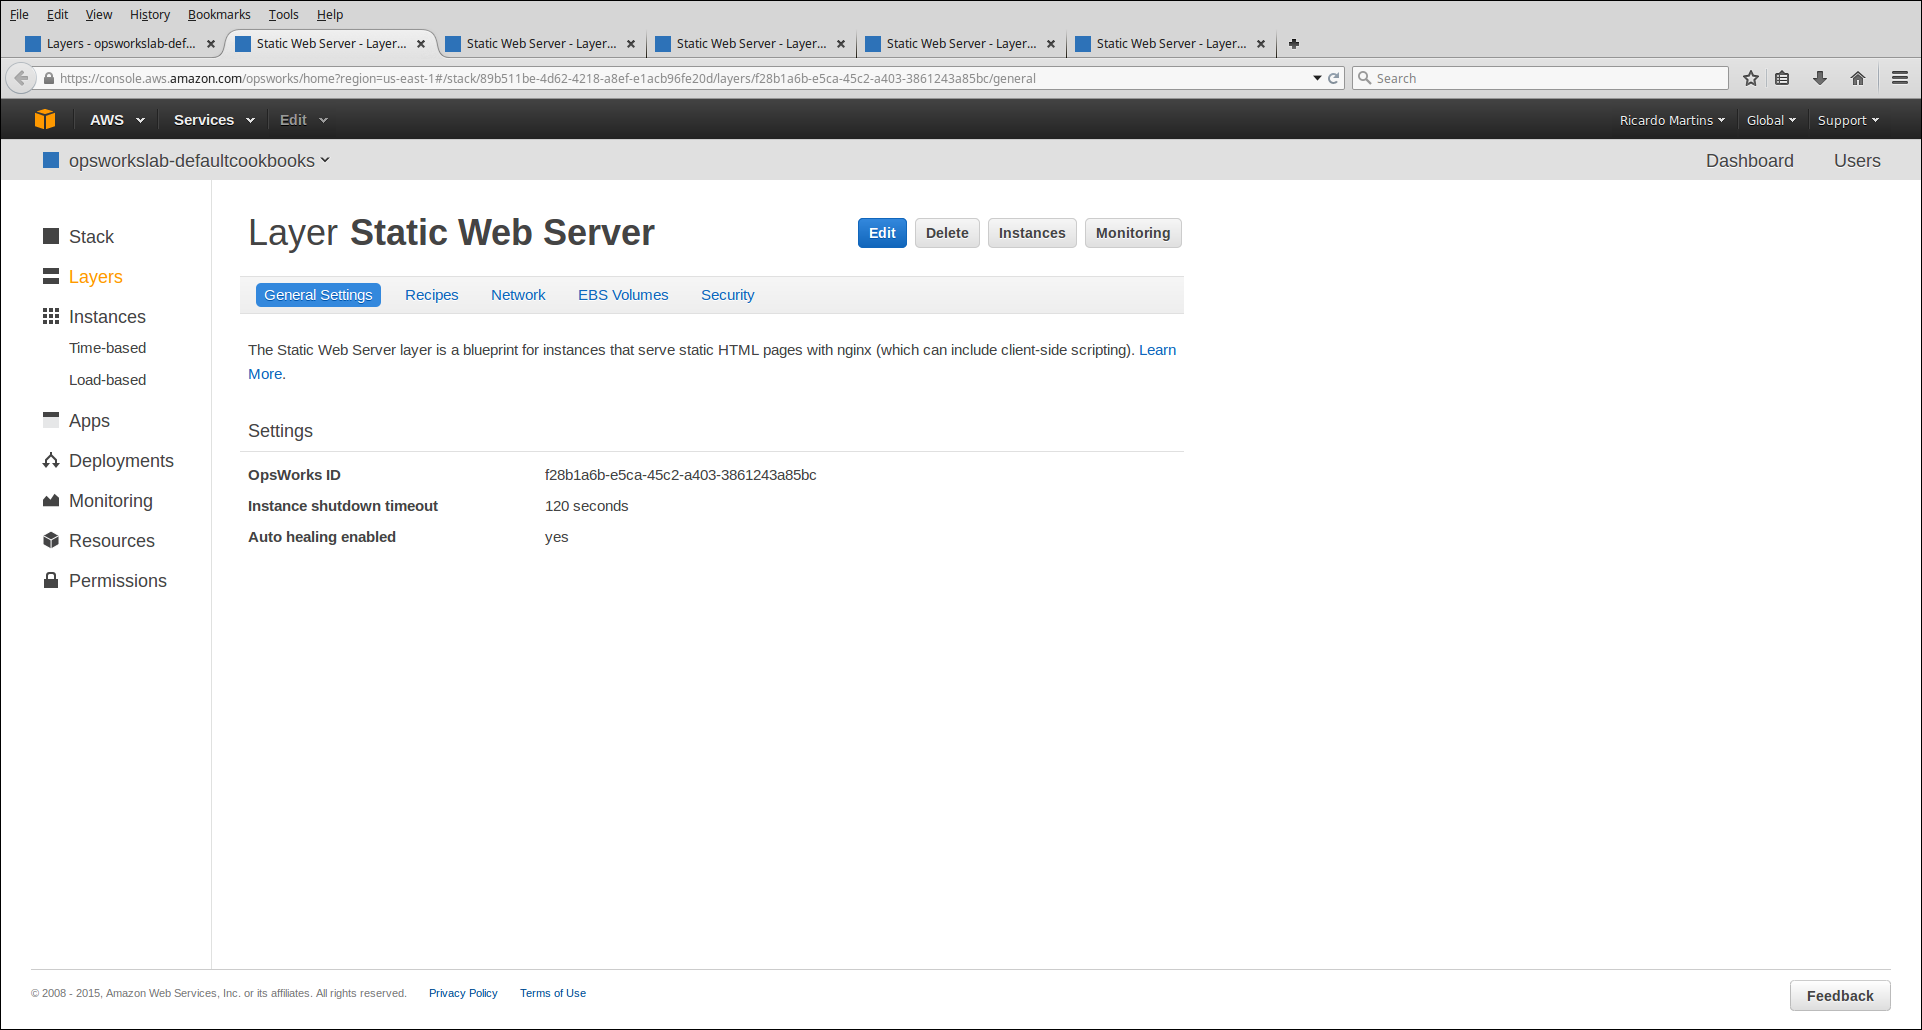Click the orange AWS cube logo
Image resolution: width=1922 pixels, height=1030 pixels.
(45, 119)
